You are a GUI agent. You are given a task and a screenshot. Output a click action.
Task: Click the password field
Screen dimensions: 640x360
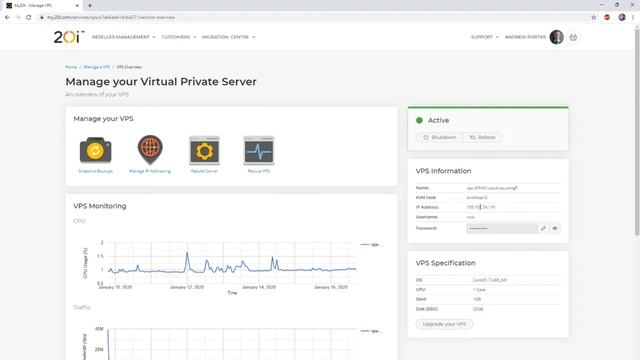coord(502,228)
